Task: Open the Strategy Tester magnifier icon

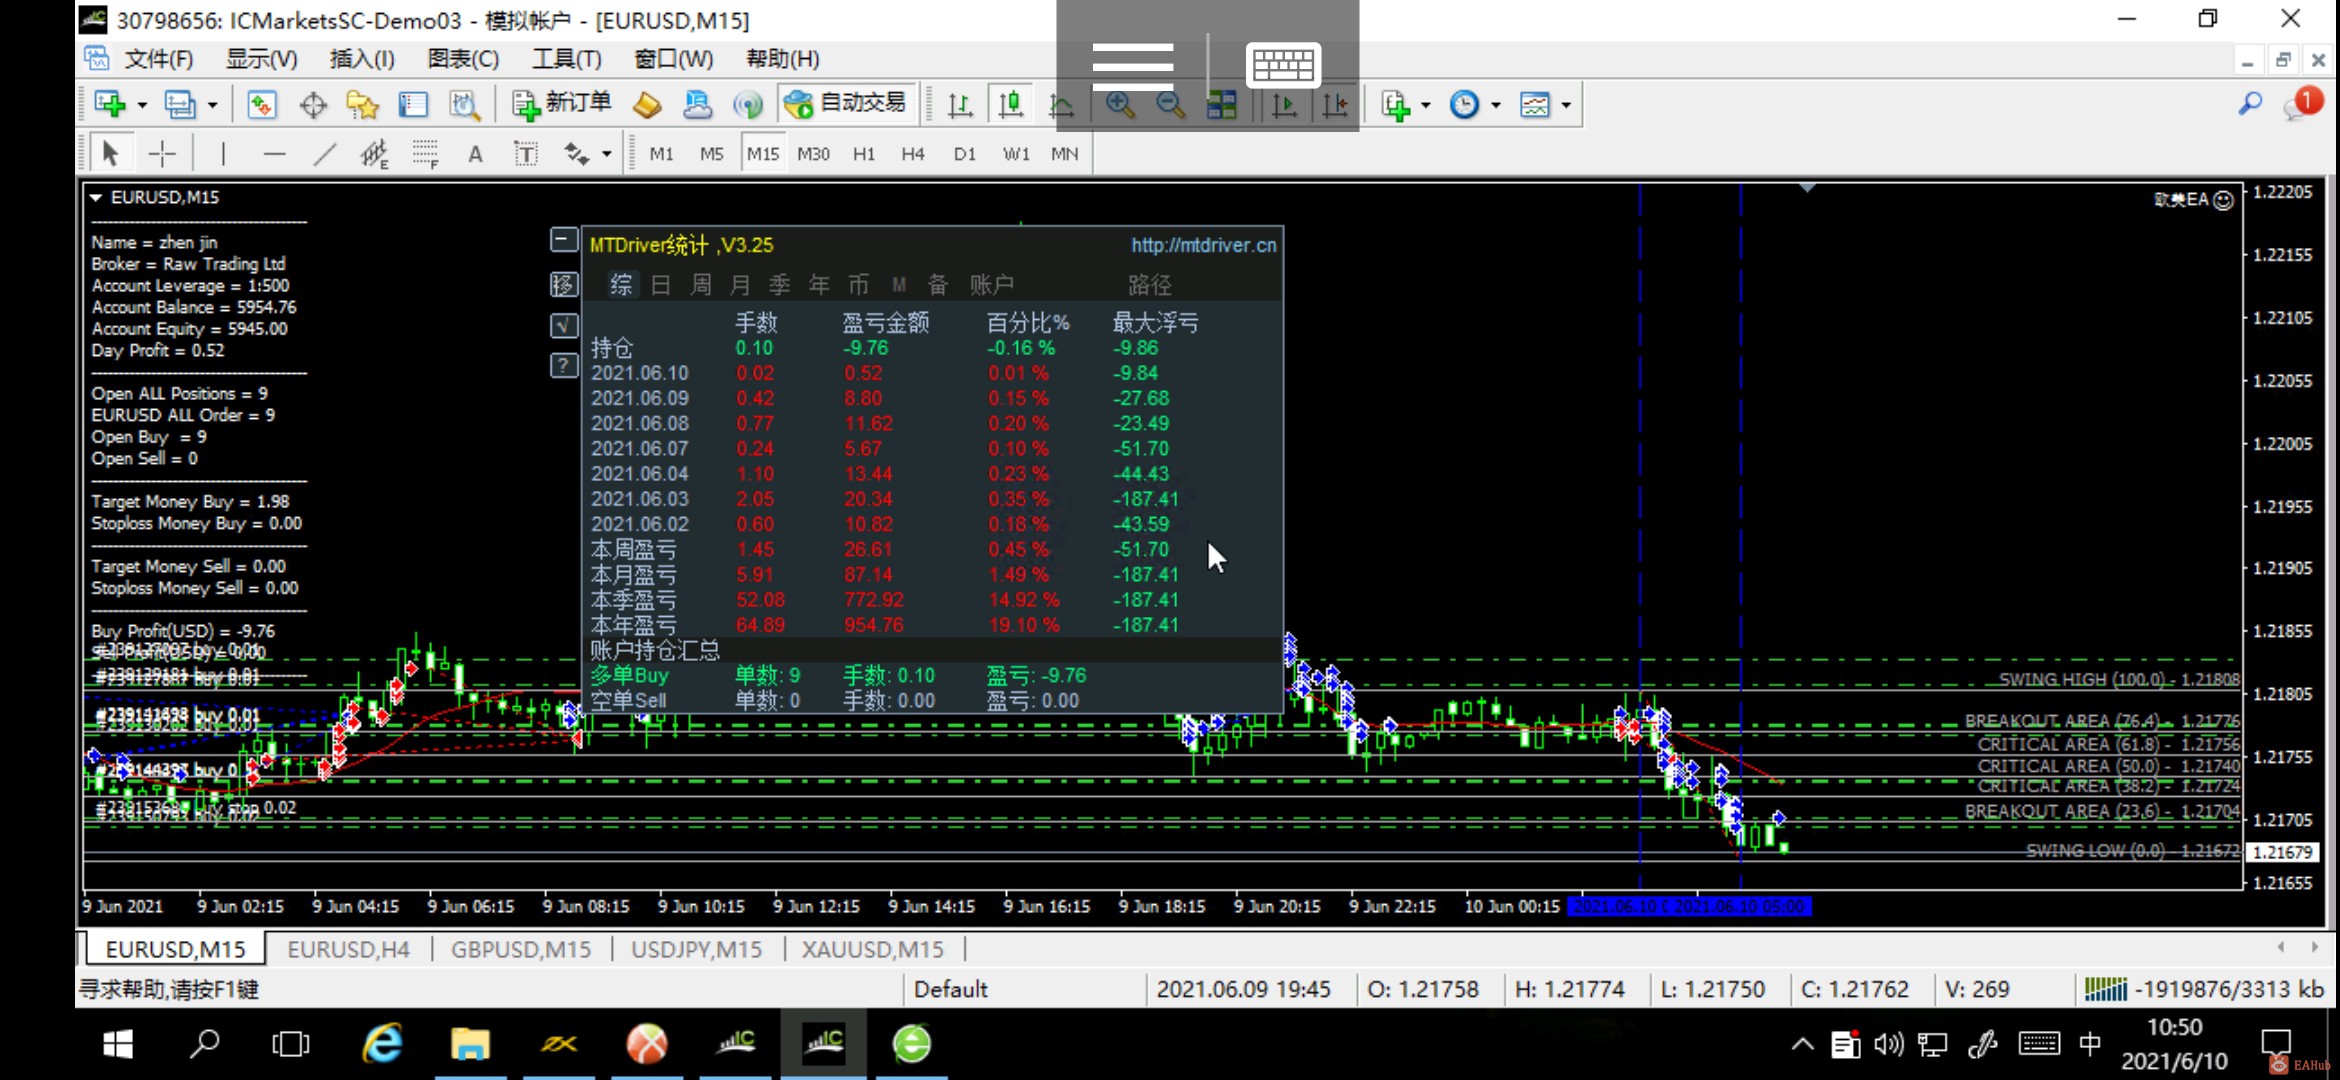Action: point(464,104)
